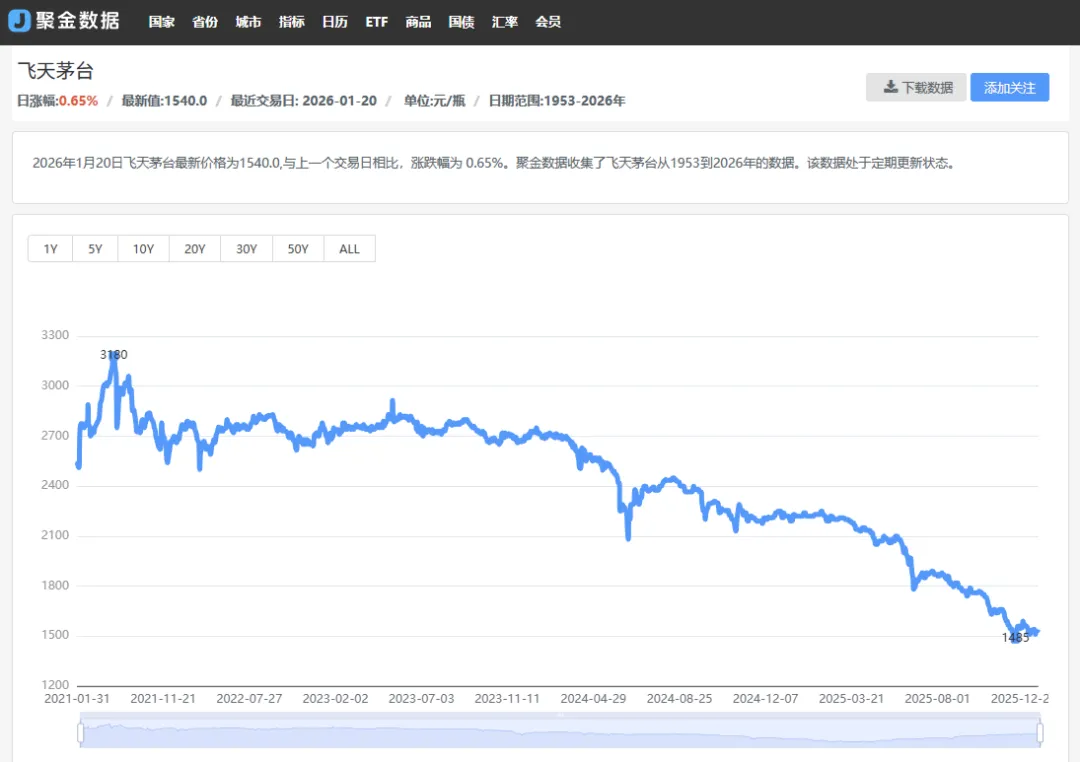Click the 1200 y-axis label
This screenshot has width=1080, height=762.
coord(55,685)
